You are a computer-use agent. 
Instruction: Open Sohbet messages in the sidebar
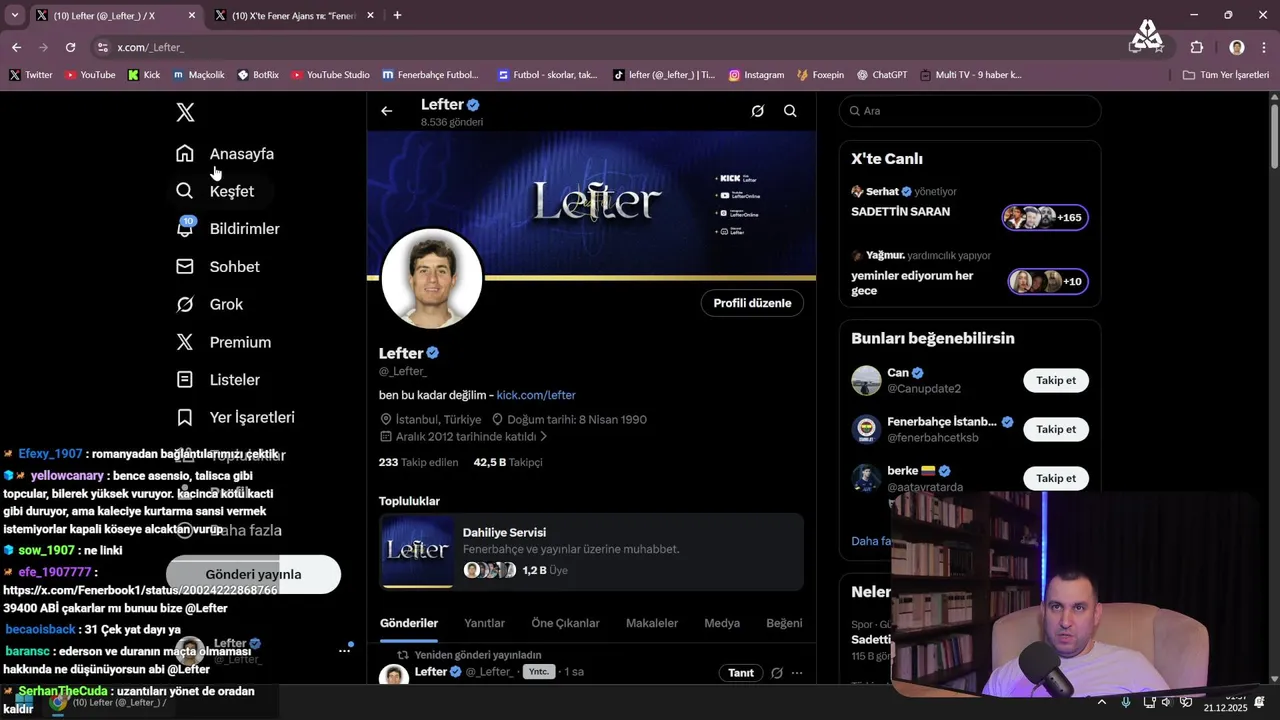coord(219,267)
